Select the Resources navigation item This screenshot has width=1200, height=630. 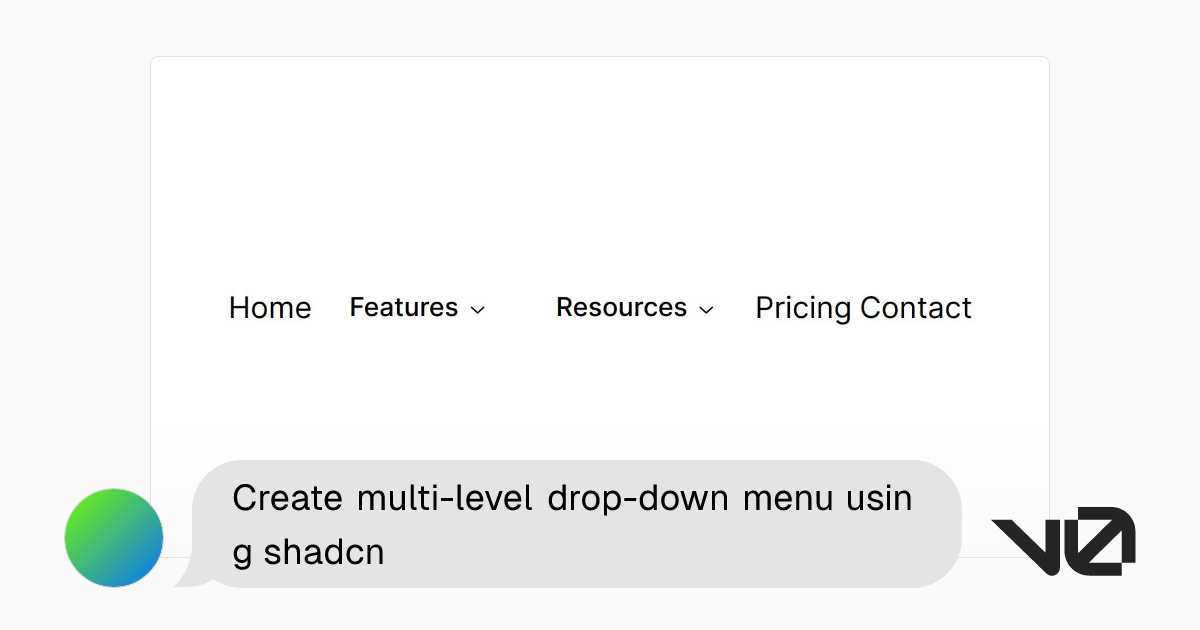click(x=621, y=308)
